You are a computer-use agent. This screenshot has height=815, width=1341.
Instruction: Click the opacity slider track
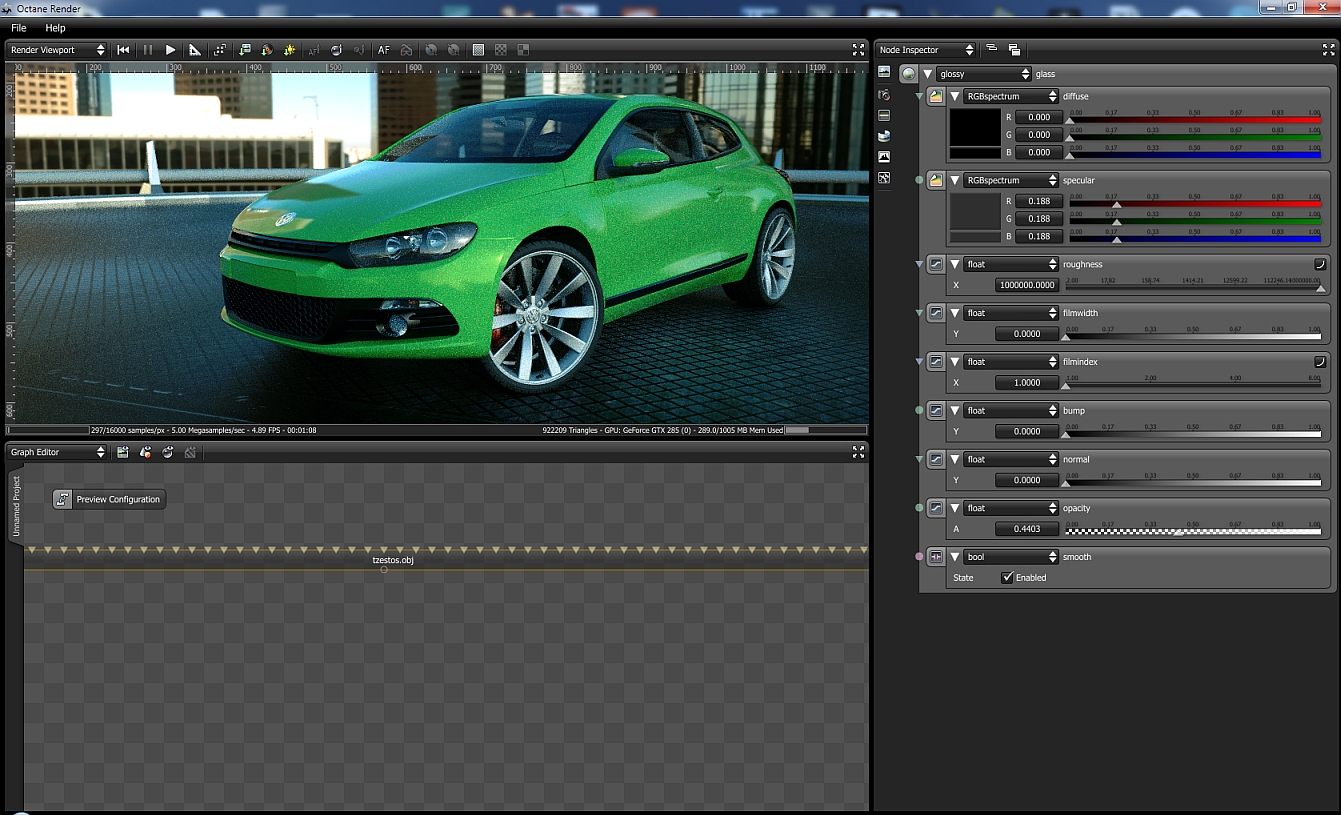pyautogui.click(x=1195, y=530)
